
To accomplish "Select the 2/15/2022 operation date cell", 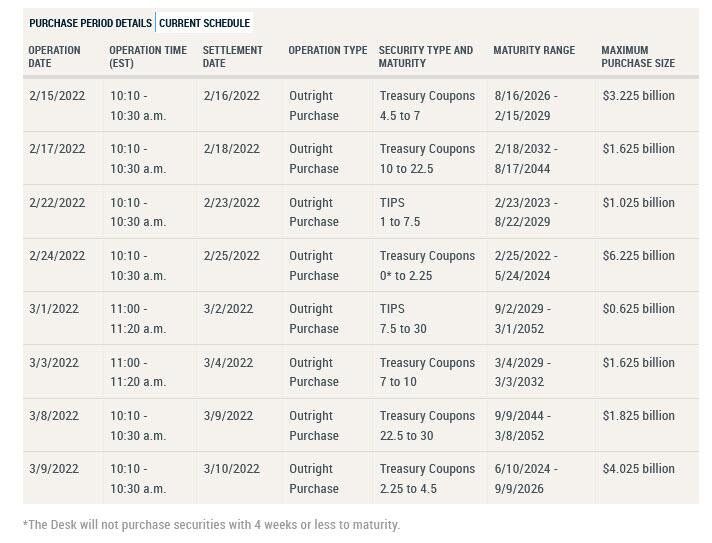I will (57, 96).
